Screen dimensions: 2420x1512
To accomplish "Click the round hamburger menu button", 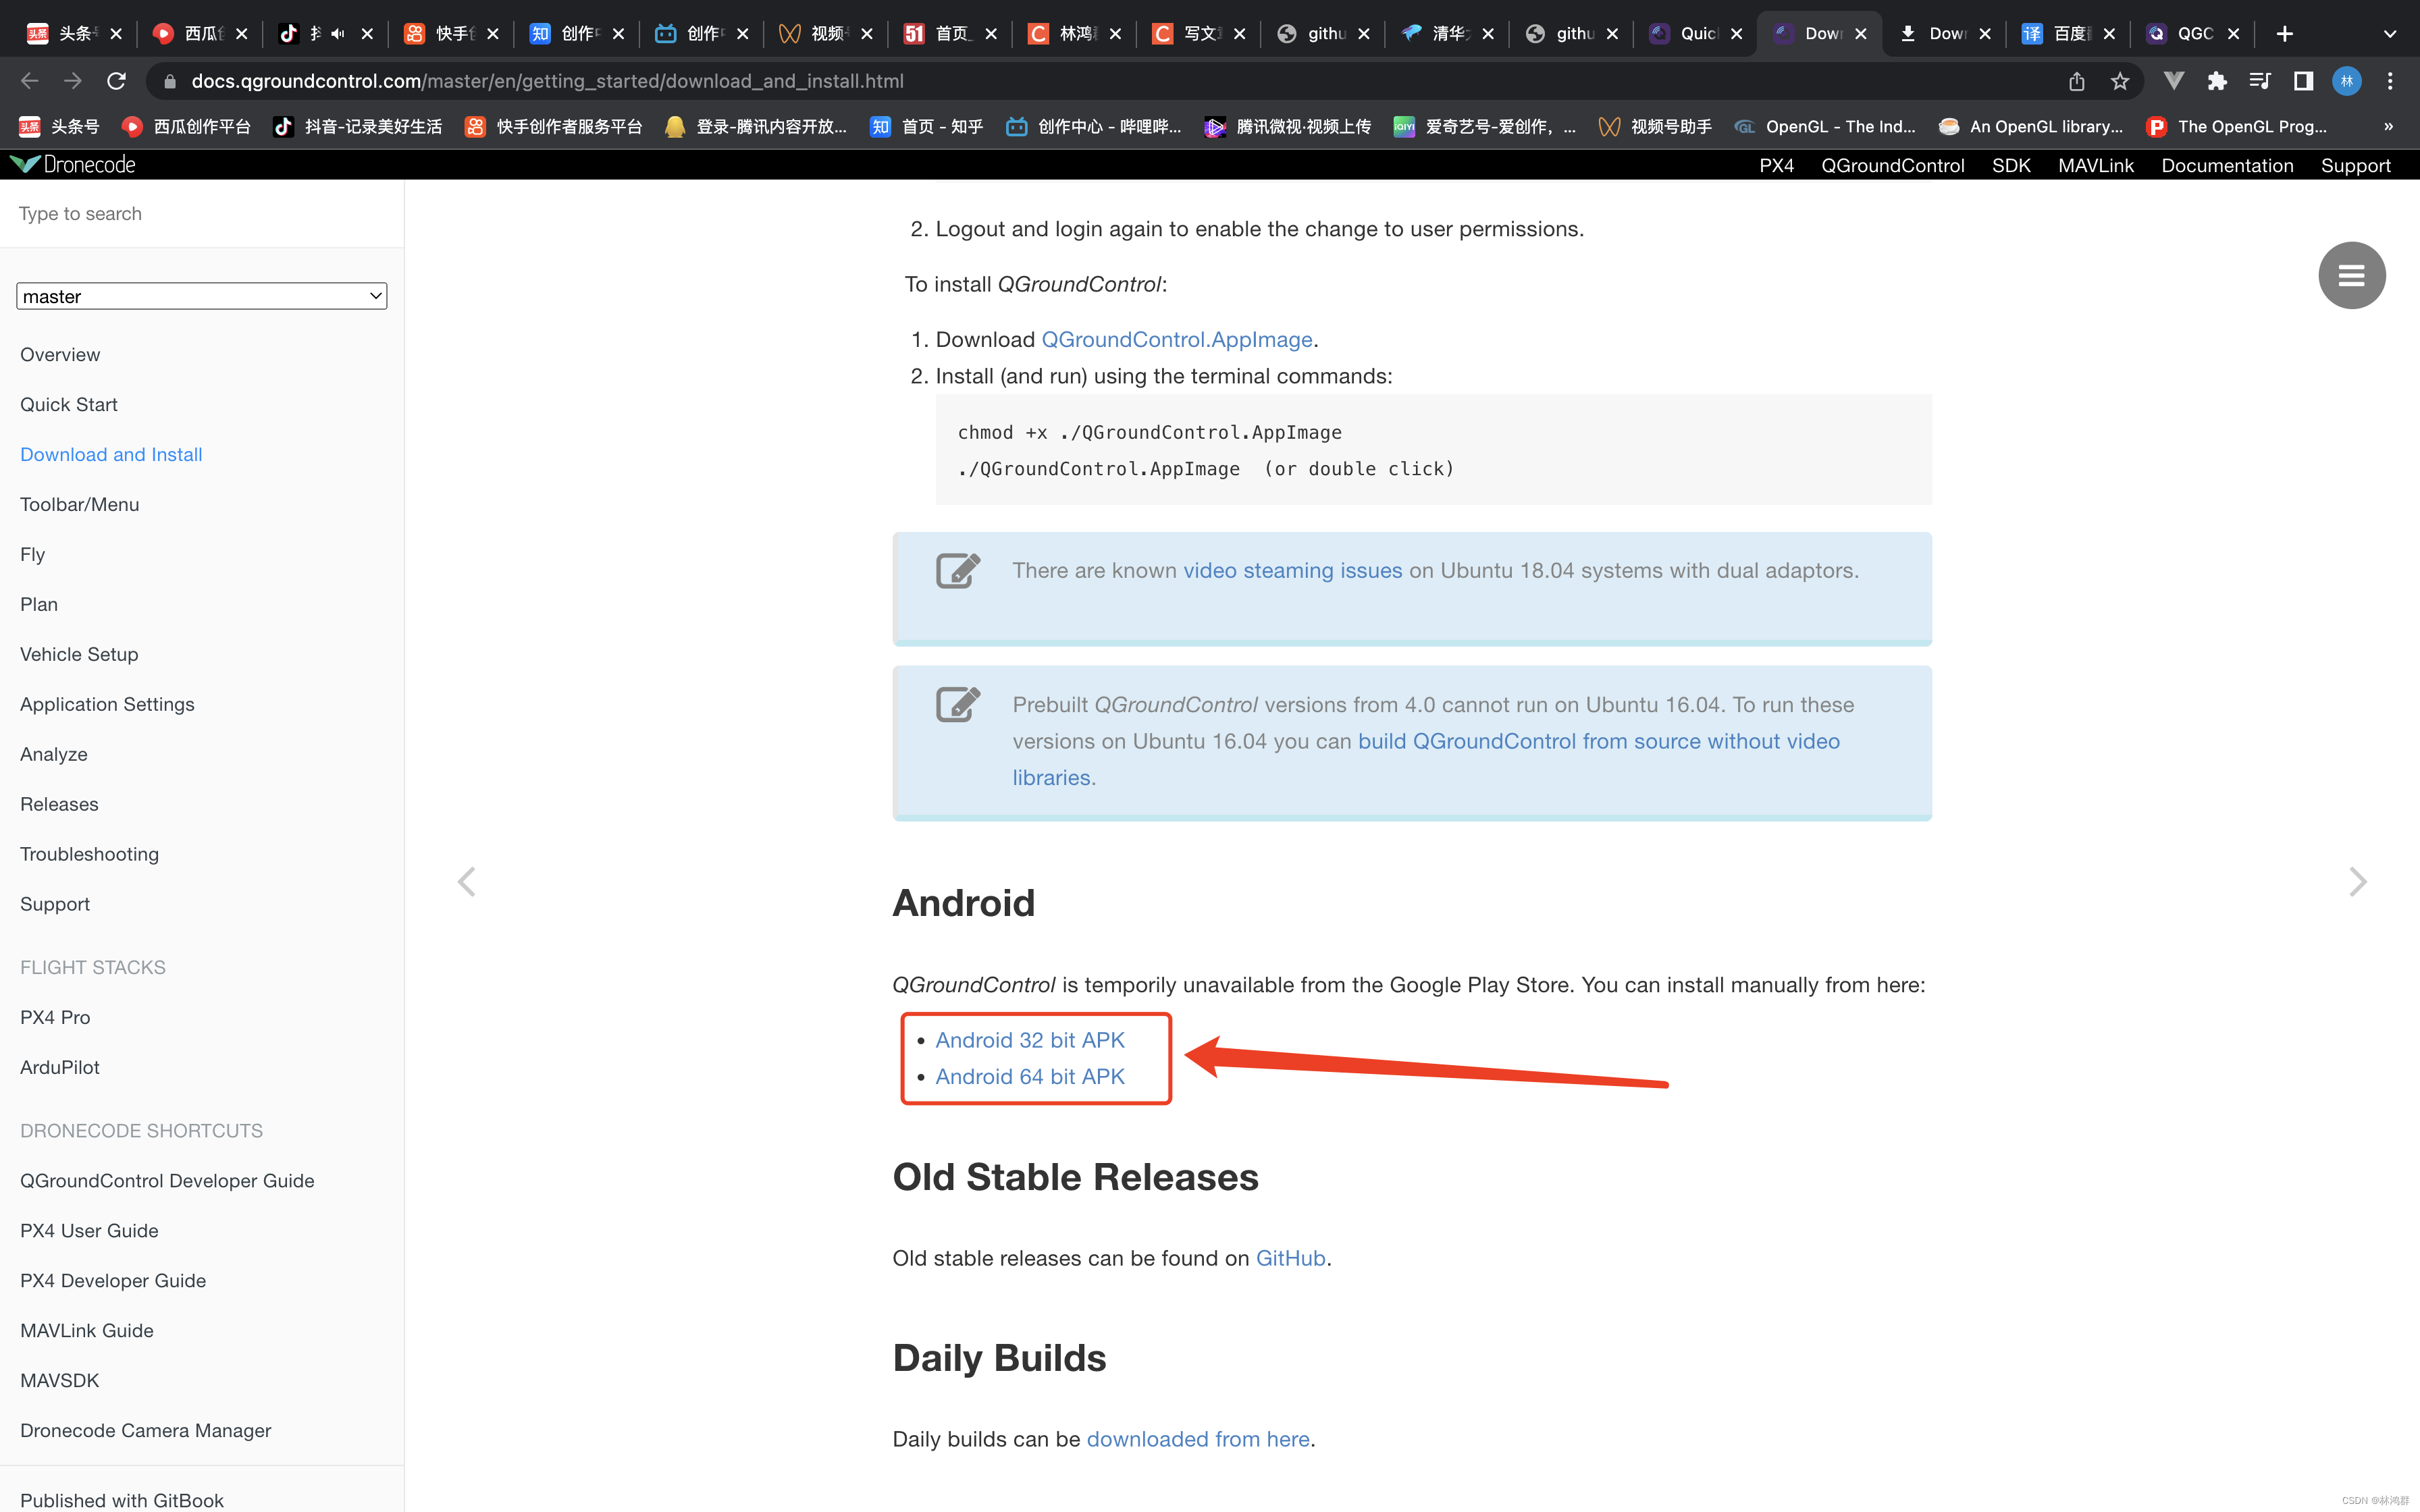I will click(2351, 275).
